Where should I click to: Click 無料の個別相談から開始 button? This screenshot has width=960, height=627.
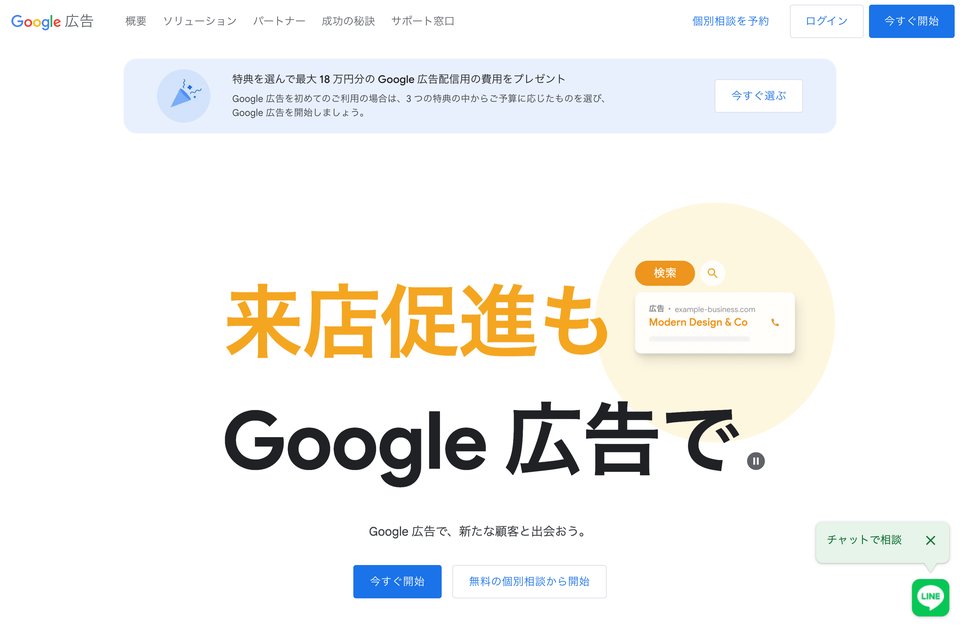[530, 582]
